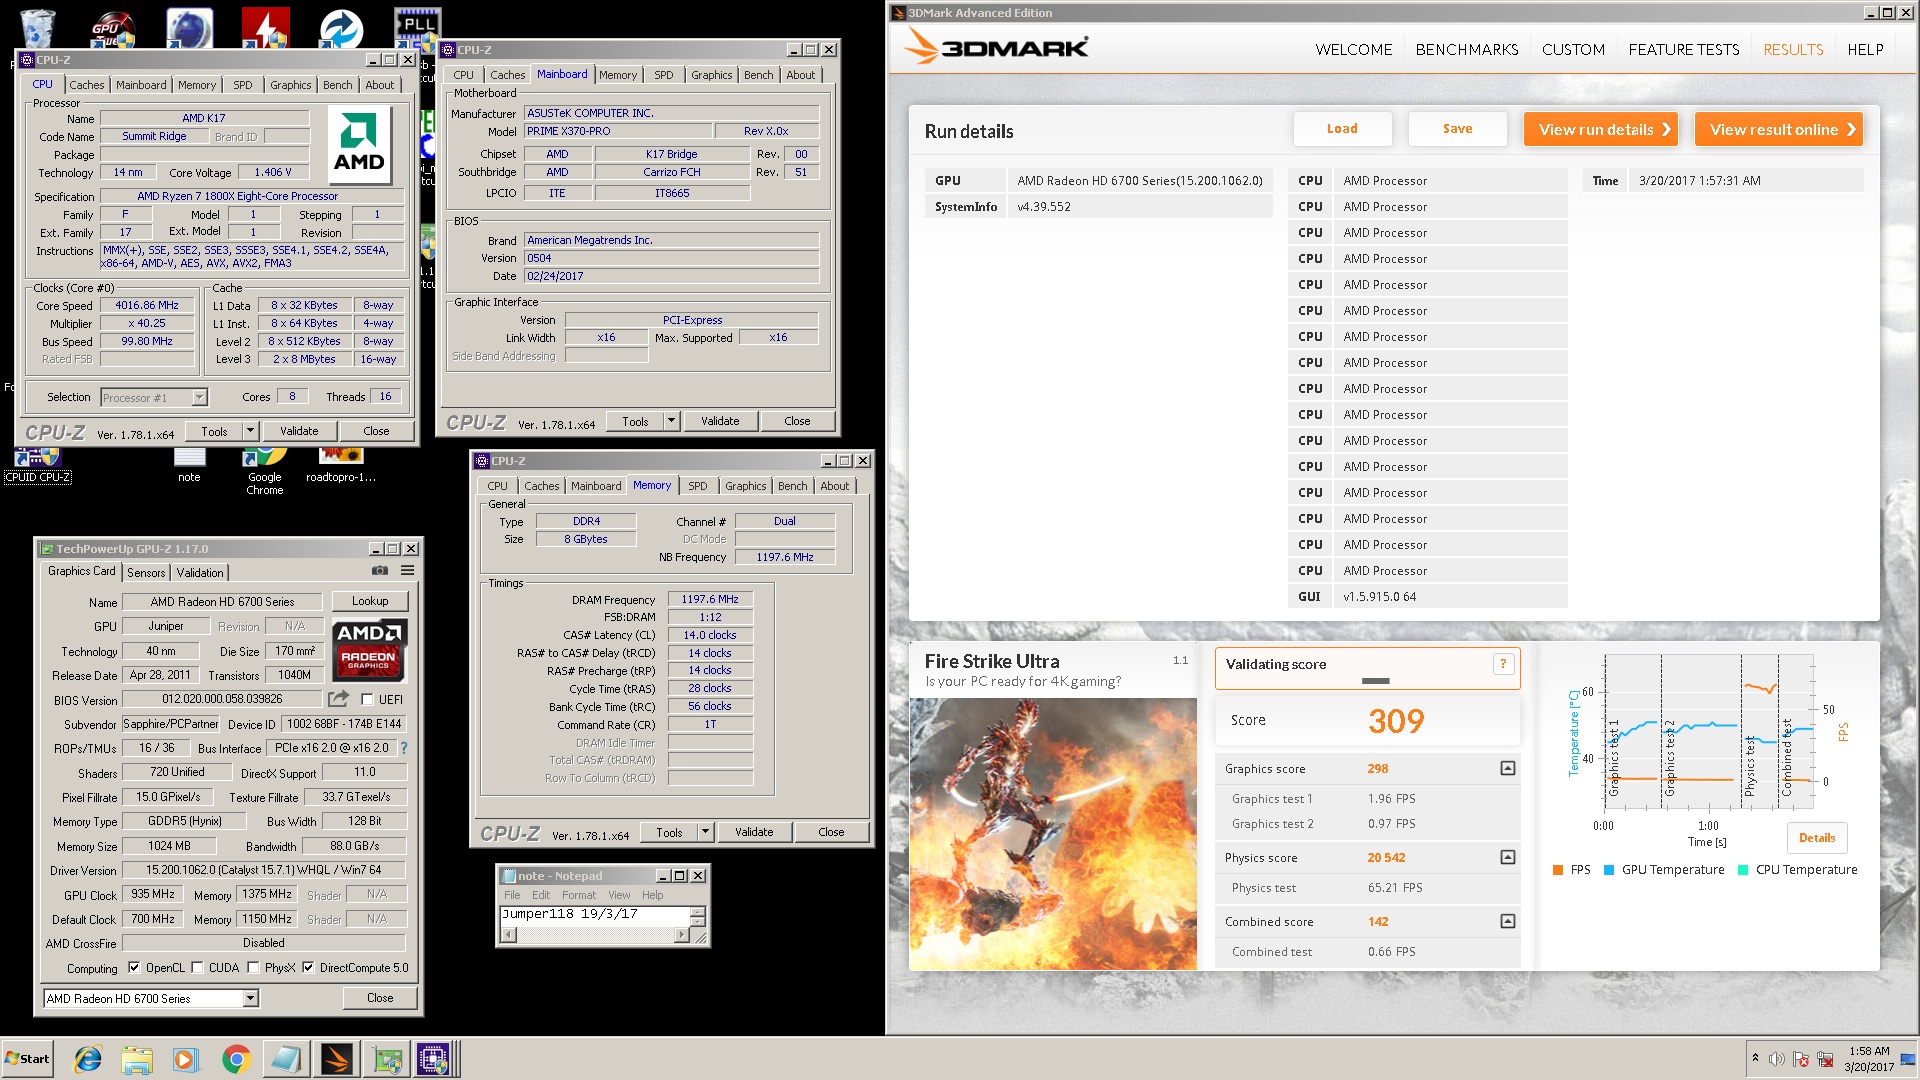Collapse the Combined score section

(x=1508, y=921)
